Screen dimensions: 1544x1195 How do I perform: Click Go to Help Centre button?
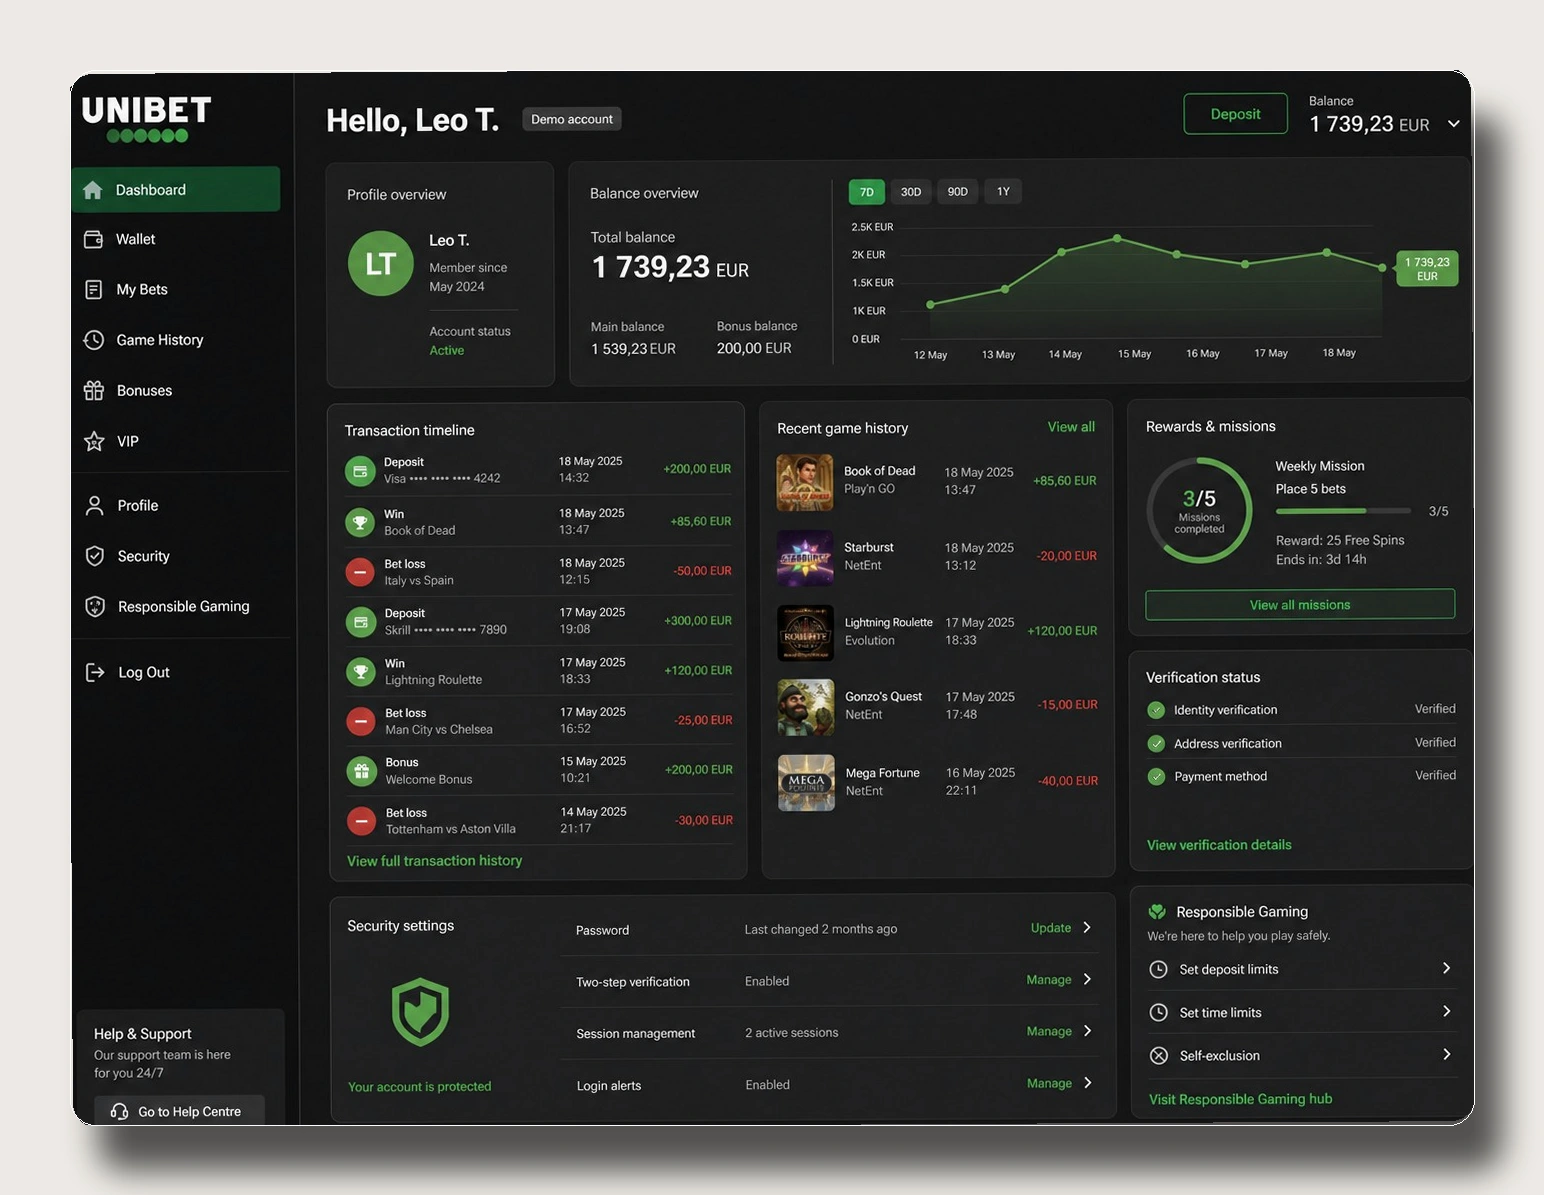point(180,1111)
